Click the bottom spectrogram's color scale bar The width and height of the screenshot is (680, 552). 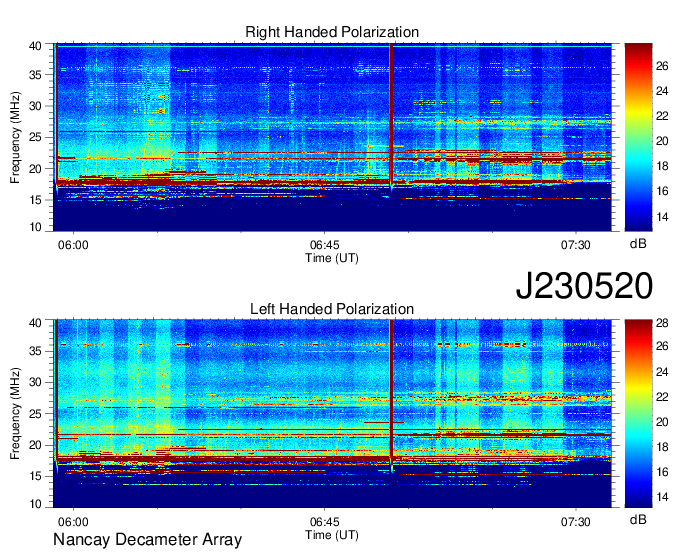tap(638, 414)
